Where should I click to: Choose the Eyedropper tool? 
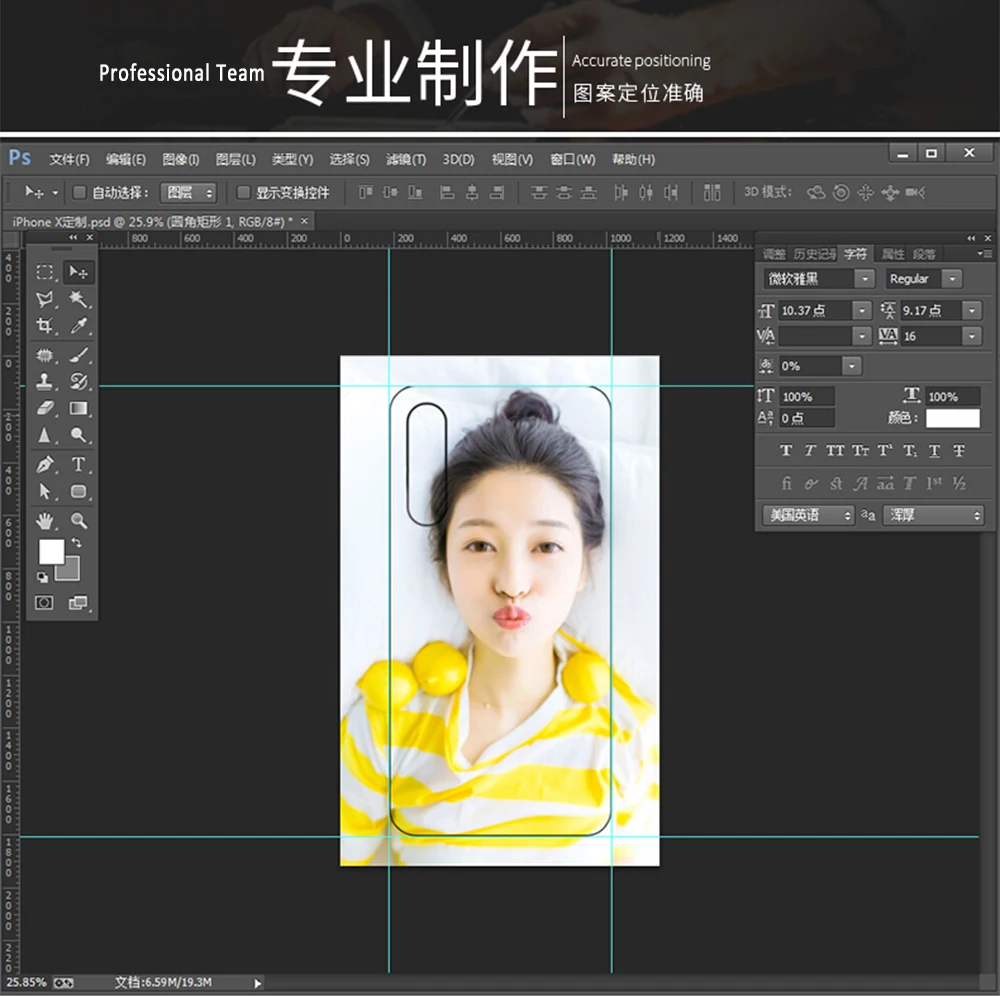tap(78, 326)
